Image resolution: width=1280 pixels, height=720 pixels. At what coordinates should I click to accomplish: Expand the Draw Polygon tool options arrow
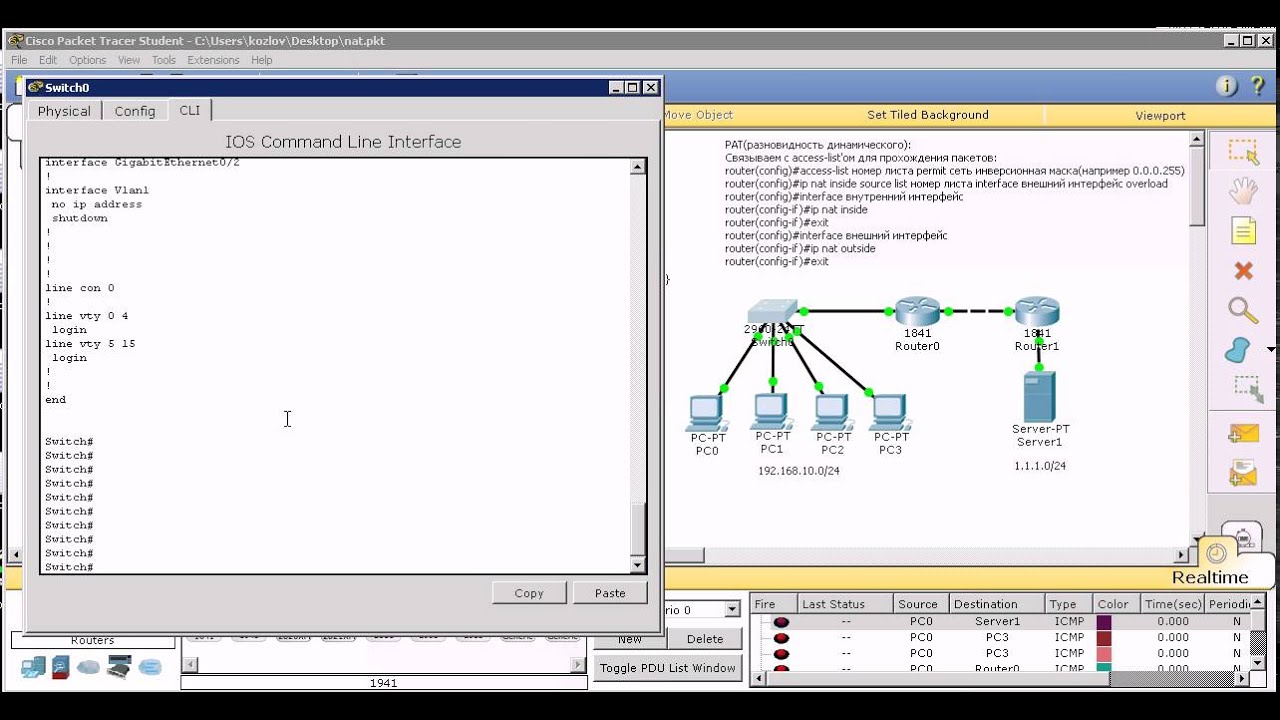click(1271, 349)
